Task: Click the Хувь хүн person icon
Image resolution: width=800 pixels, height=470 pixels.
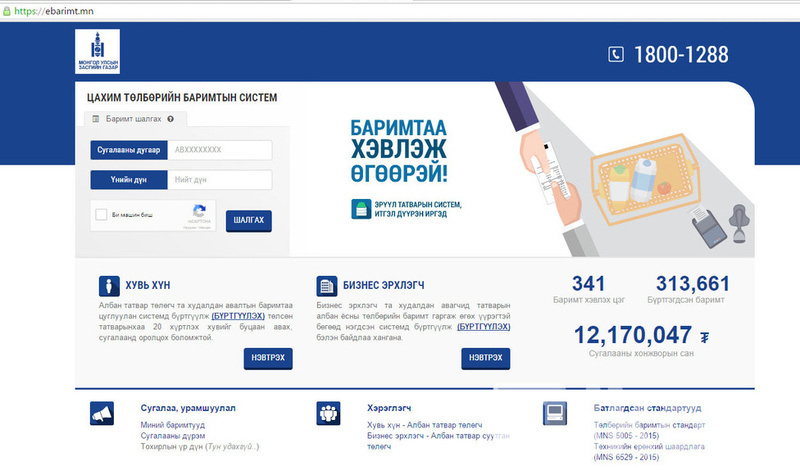Action: [105, 285]
